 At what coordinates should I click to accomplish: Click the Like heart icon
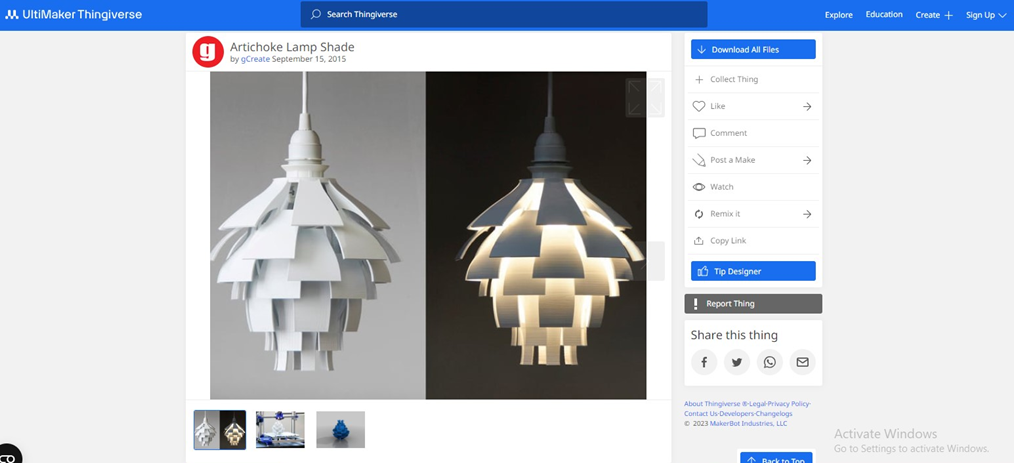tap(698, 106)
